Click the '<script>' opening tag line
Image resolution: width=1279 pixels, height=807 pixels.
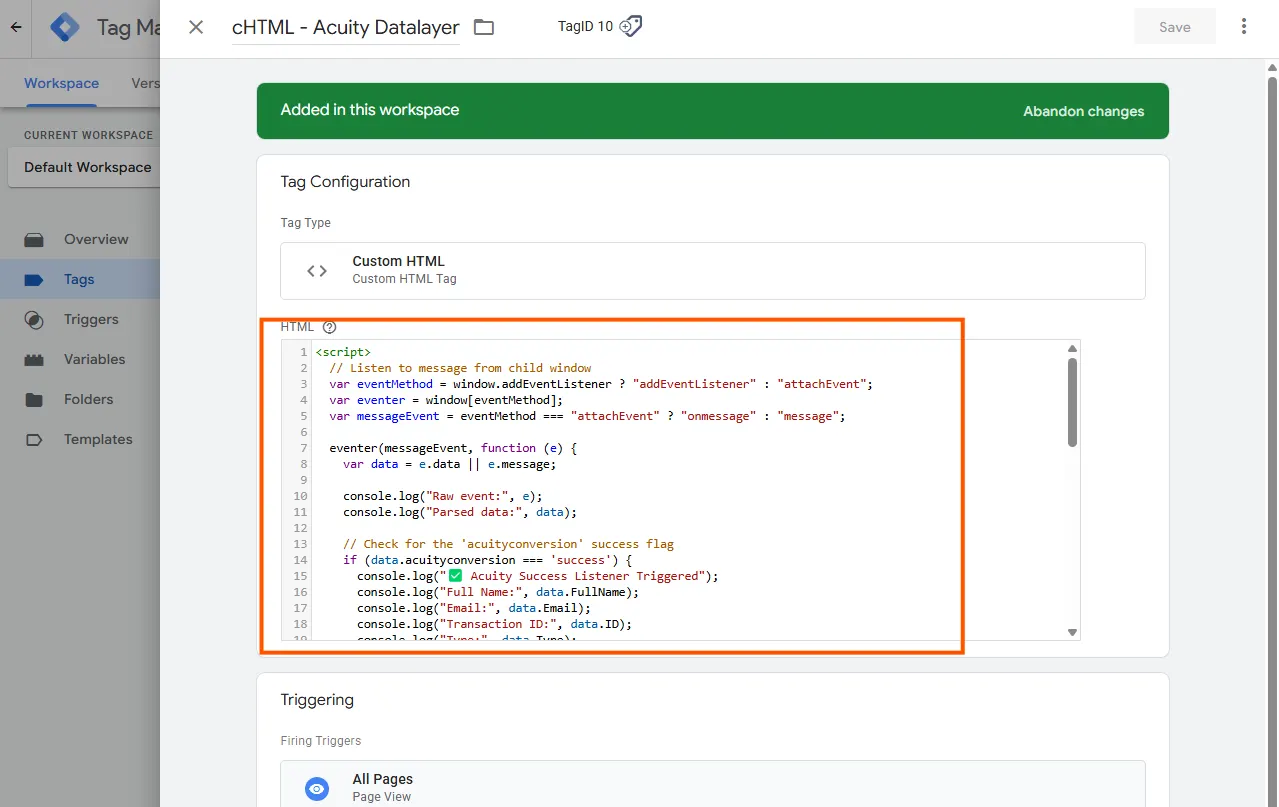click(x=343, y=352)
